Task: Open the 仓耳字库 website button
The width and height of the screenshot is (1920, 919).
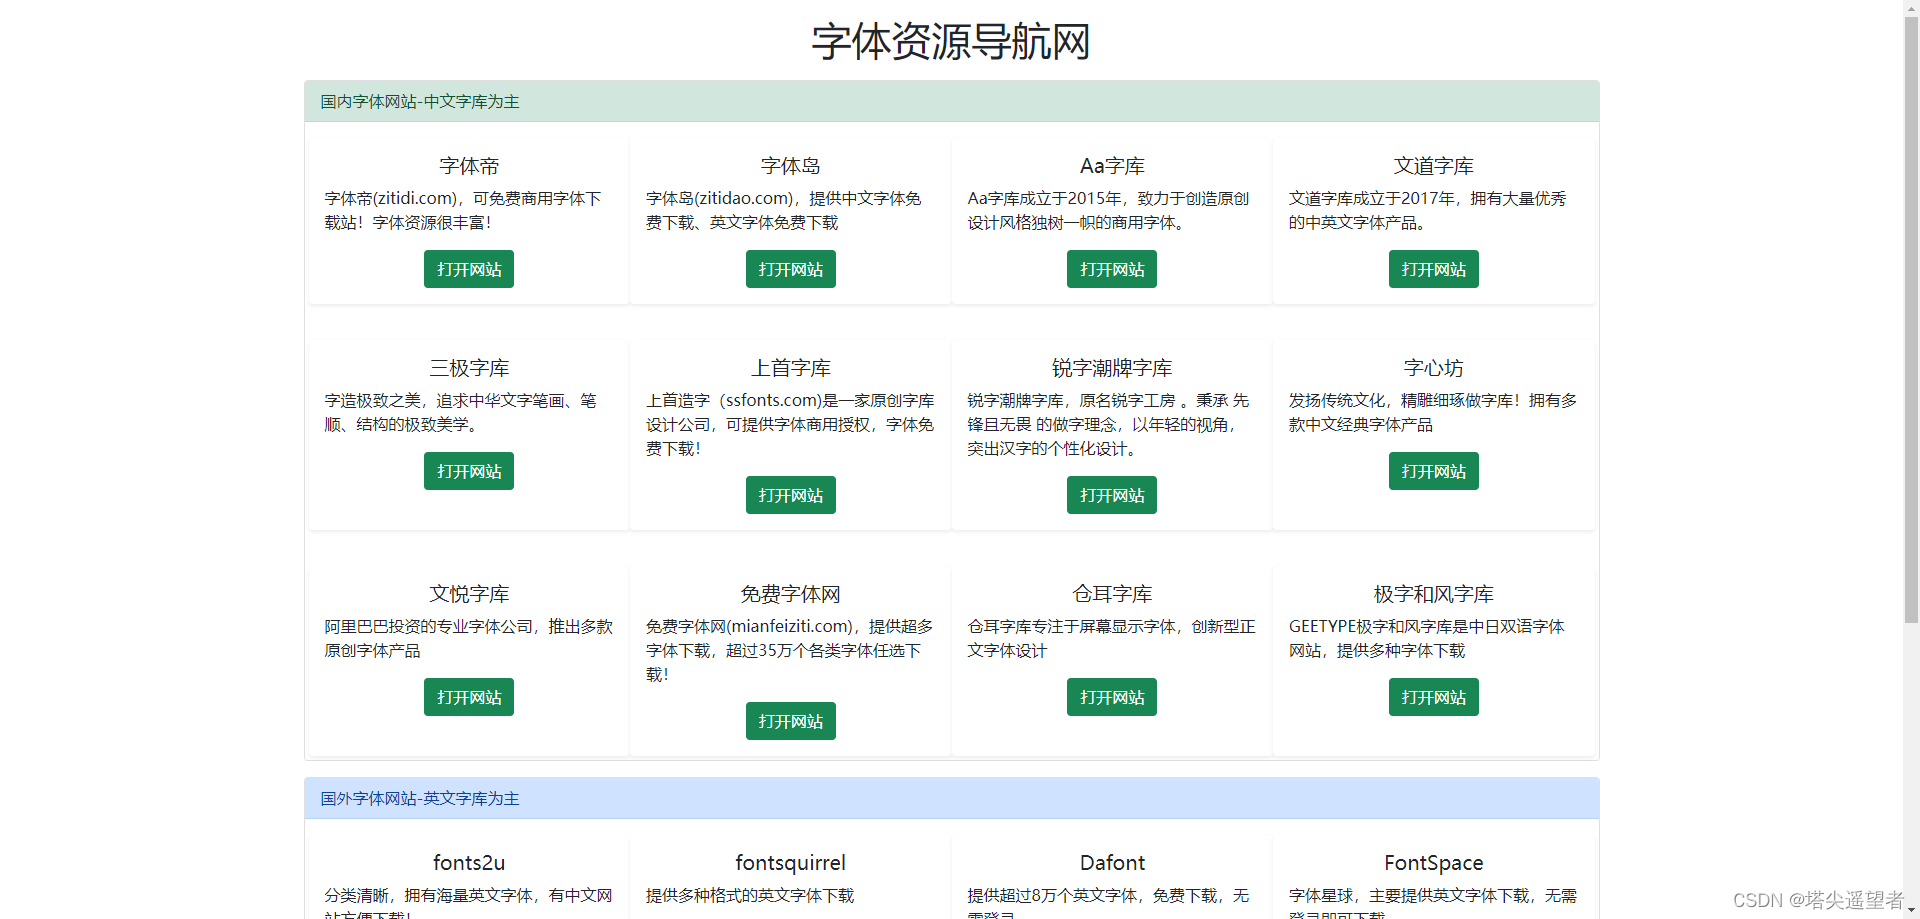Action: (1112, 697)
